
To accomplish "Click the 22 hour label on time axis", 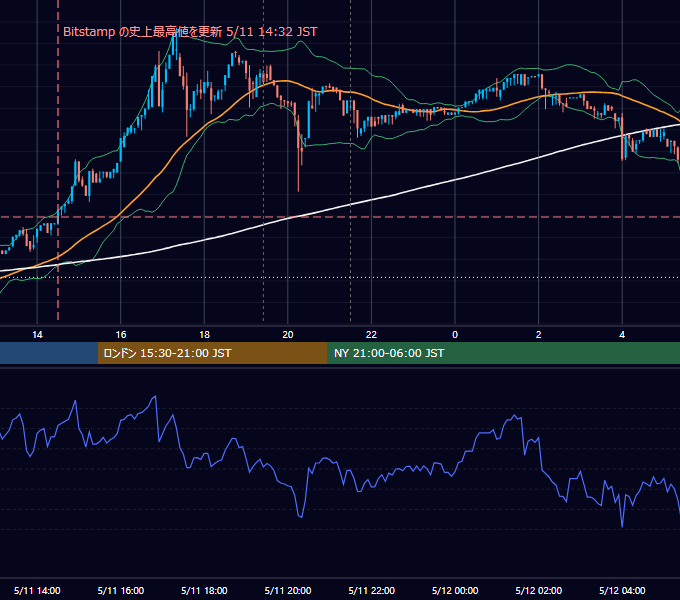I will tap(371, 335).
